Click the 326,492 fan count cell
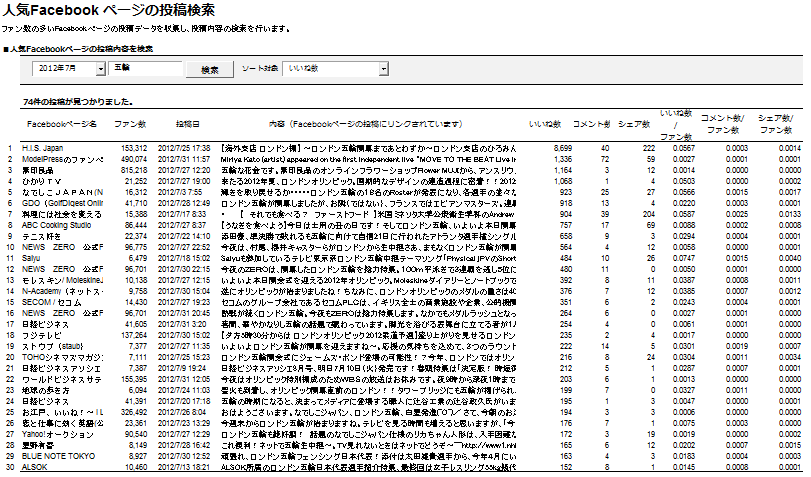Image resolution: width=811 pixels, height=477 pixels. (134, 412)
